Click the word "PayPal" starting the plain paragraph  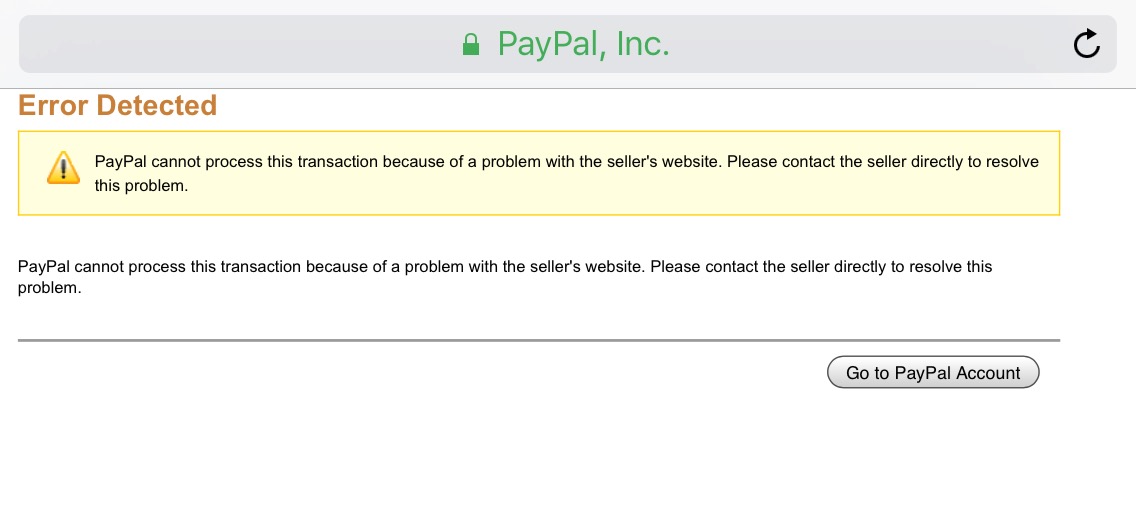click(44, 267)
